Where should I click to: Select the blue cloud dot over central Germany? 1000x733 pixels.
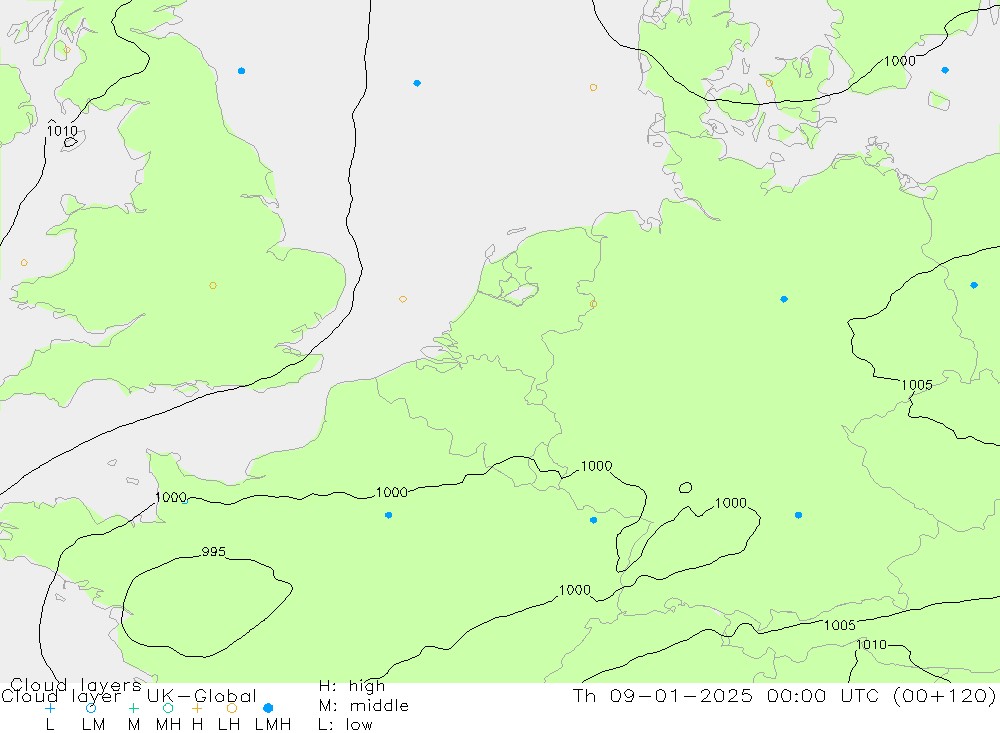[784, 299]
